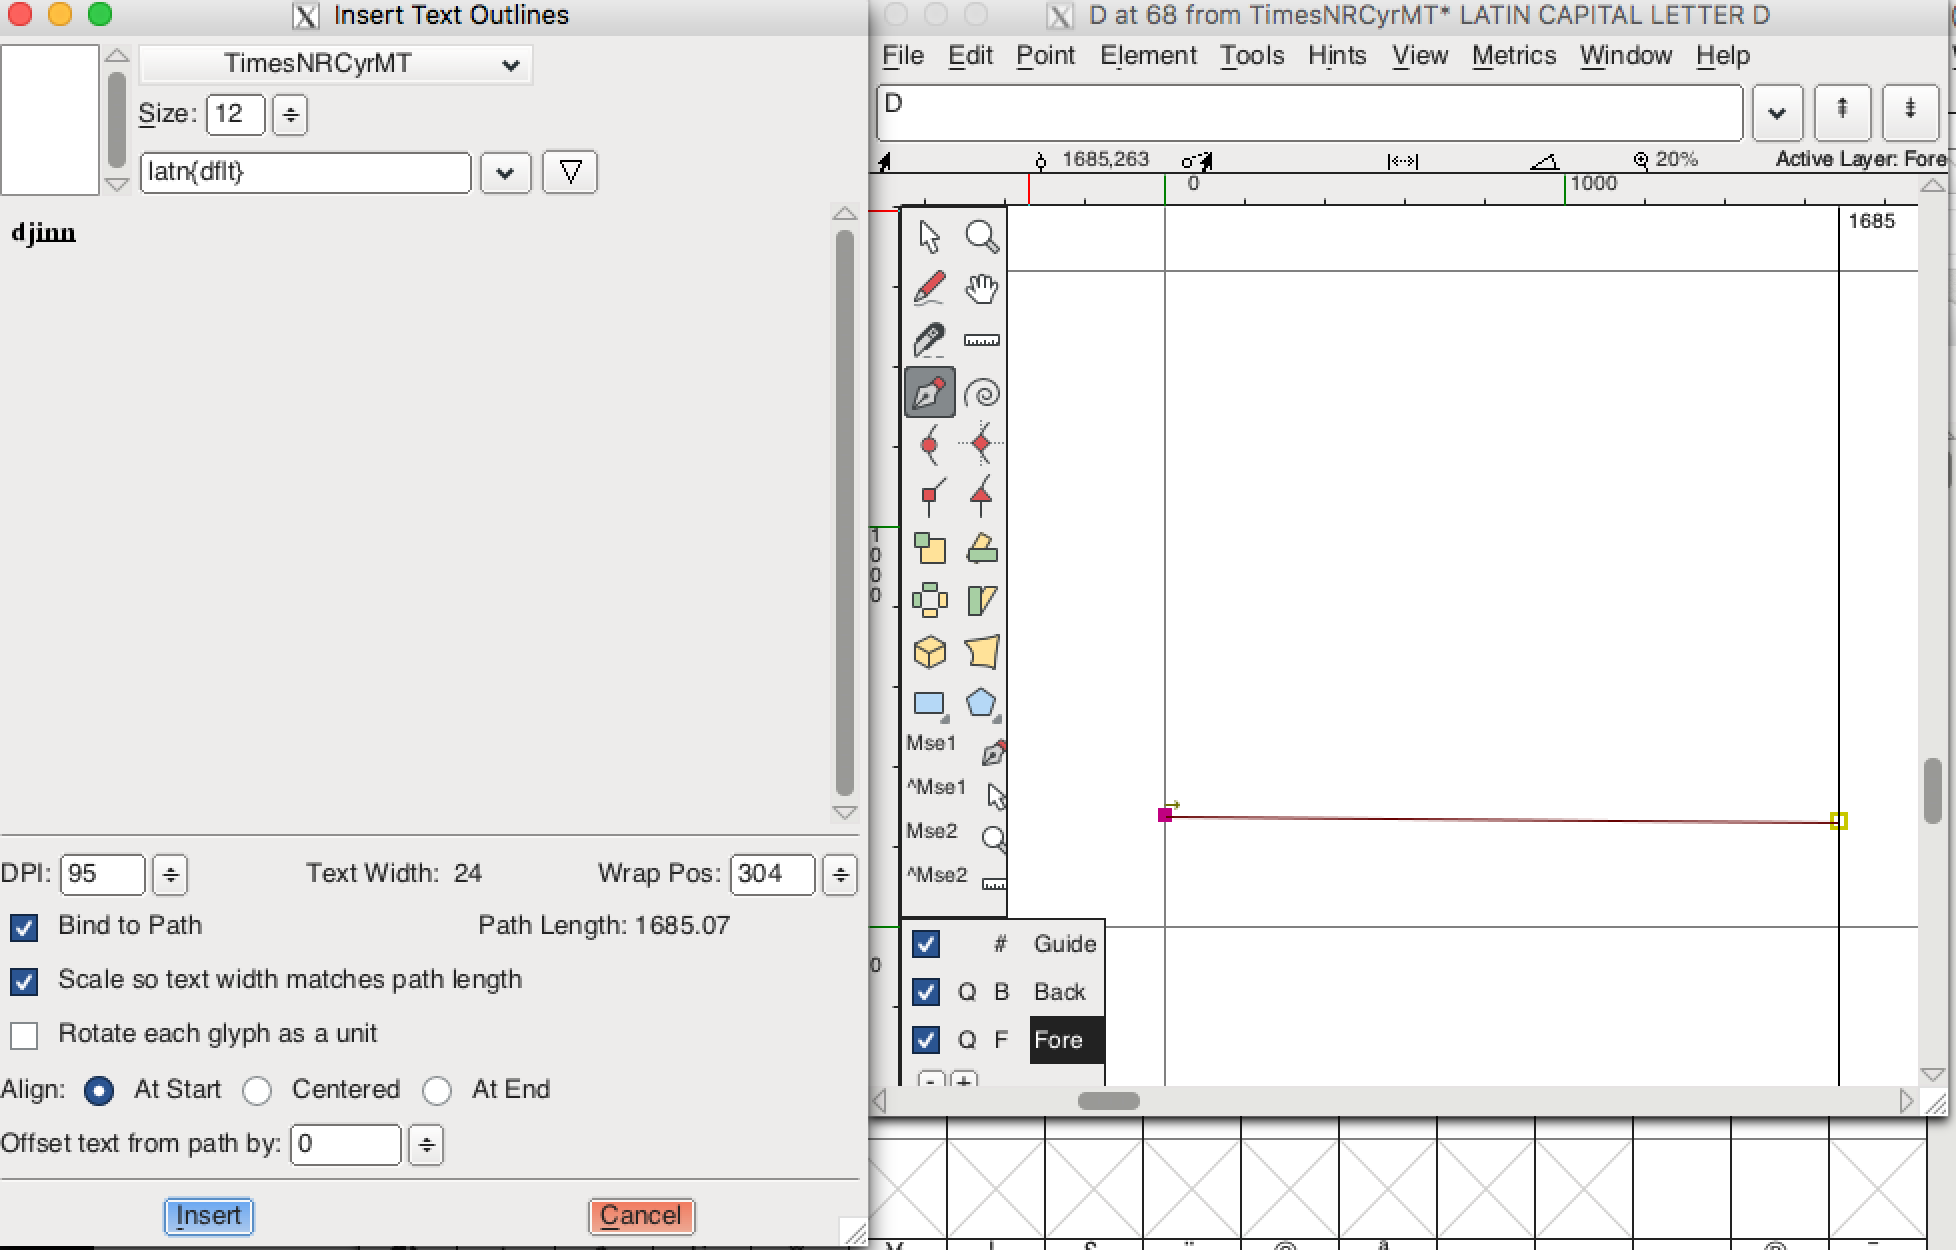The width and height of the screenshot is (1956, 1250).
Task: Select the Skew tool
Action: pos(982,601)
